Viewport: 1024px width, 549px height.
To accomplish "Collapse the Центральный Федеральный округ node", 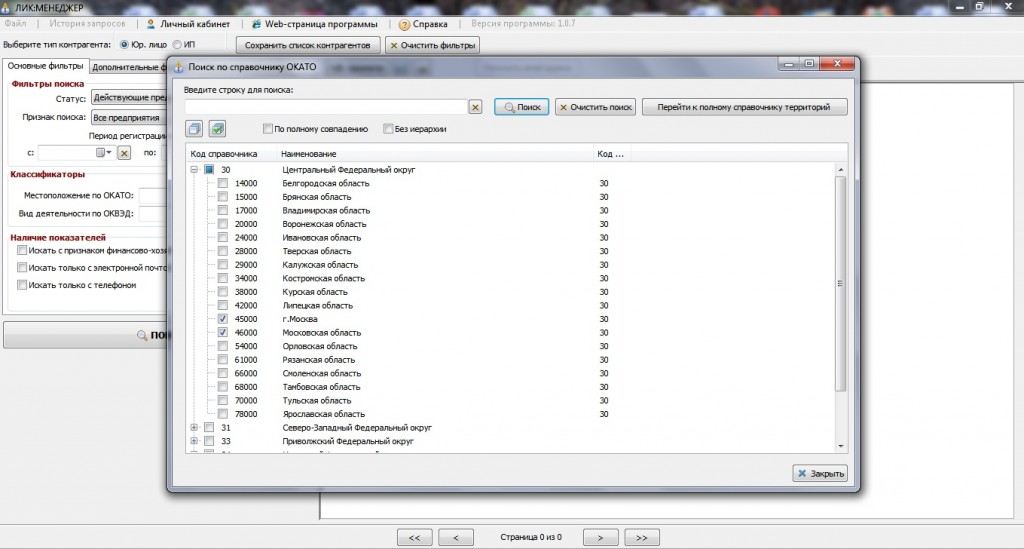I will pos(194,170).
